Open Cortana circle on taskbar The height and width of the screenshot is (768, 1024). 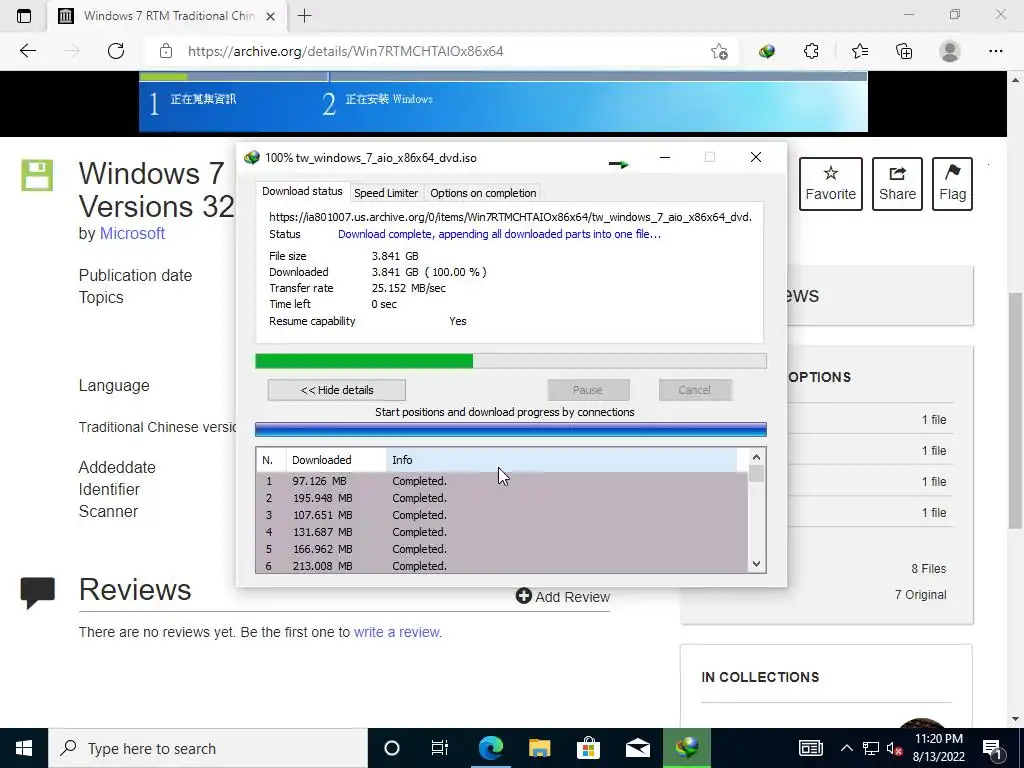[x=391, y=748]
